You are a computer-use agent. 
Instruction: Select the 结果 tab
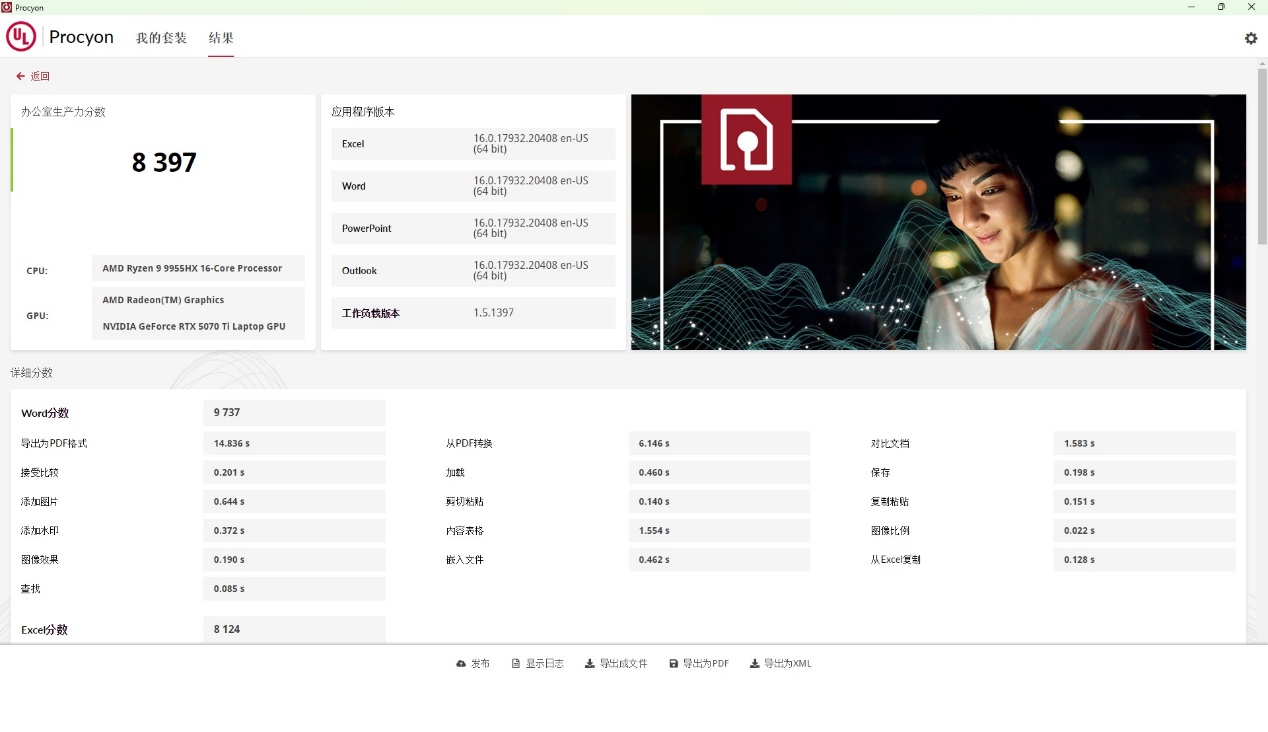pyautogui.click(x=221, y=38)
